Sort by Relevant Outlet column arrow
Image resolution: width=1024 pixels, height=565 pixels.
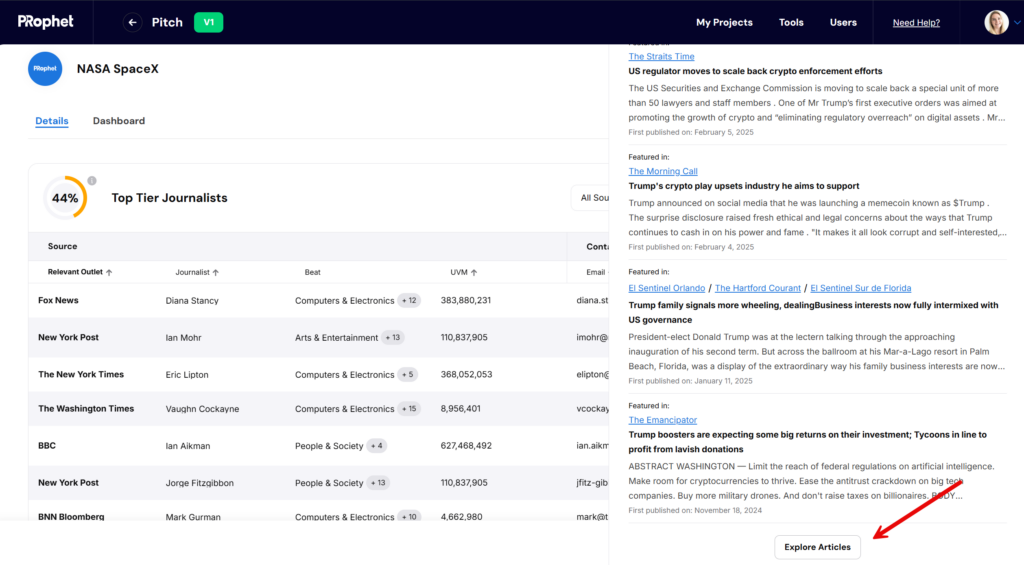109,272
